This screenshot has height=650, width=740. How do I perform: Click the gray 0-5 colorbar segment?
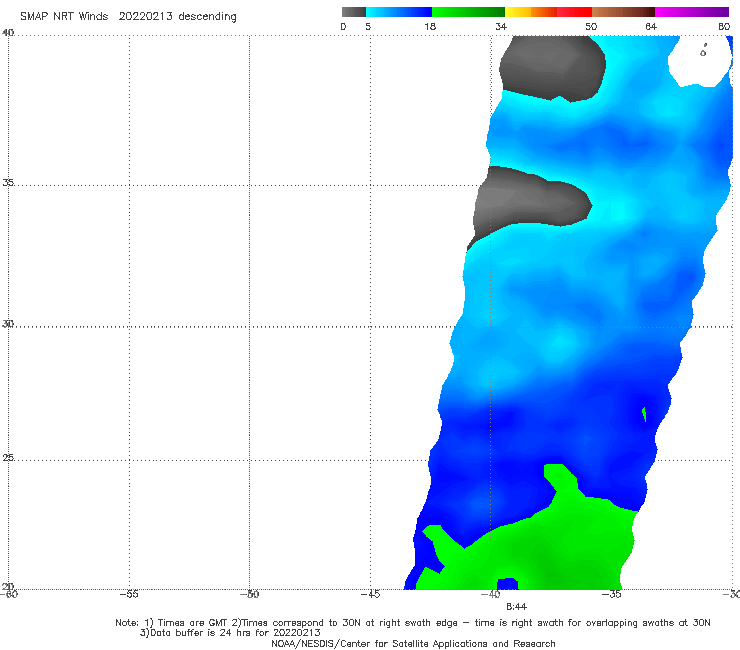[x=354, y=12]
